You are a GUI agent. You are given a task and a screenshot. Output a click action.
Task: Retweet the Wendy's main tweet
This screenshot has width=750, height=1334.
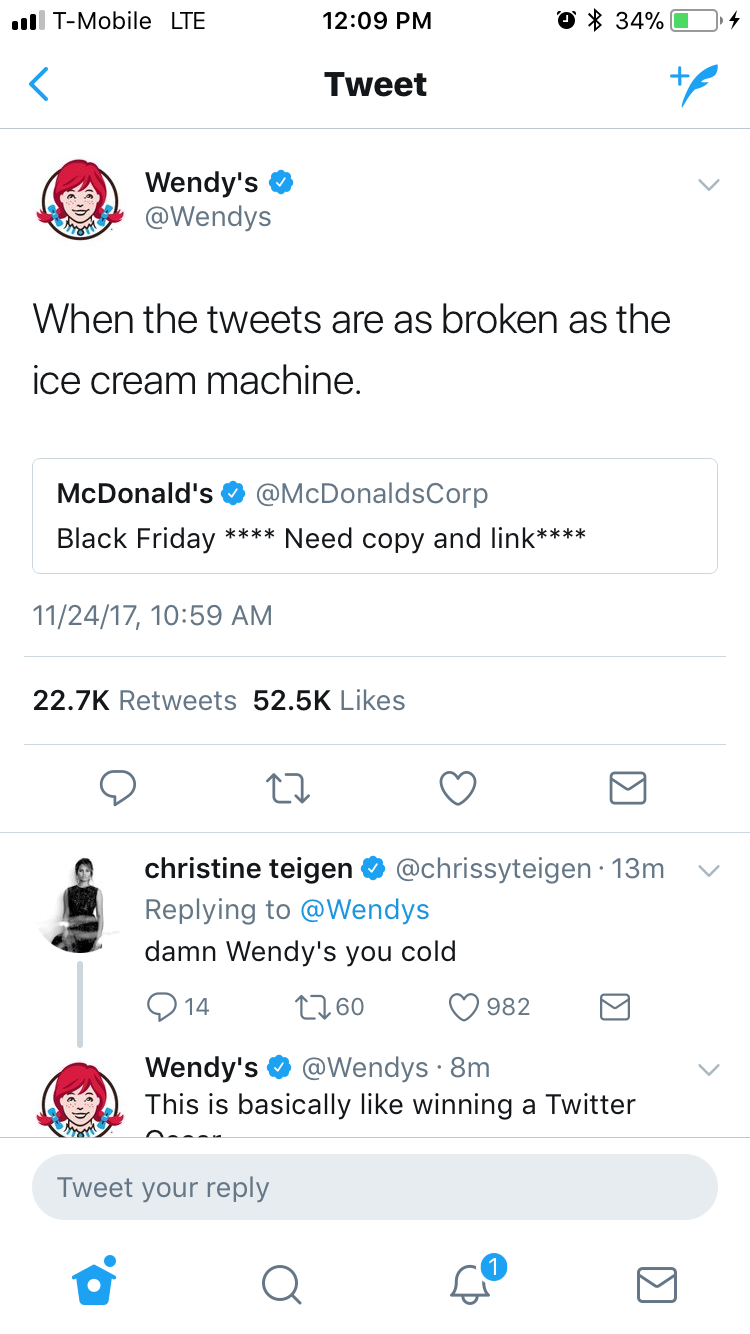(x=288, y=788)
